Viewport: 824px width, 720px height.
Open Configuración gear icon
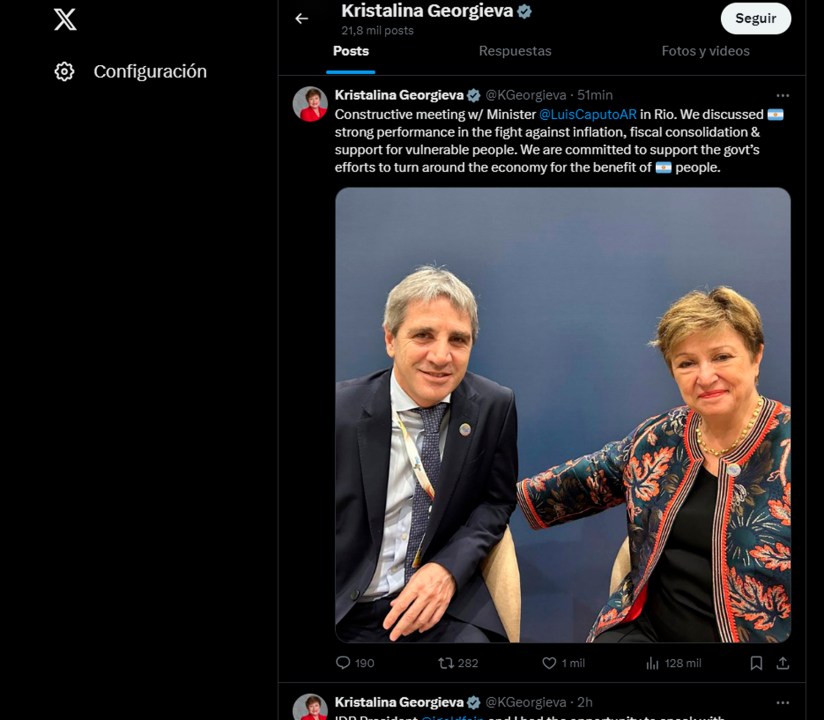tap(64, 71)
